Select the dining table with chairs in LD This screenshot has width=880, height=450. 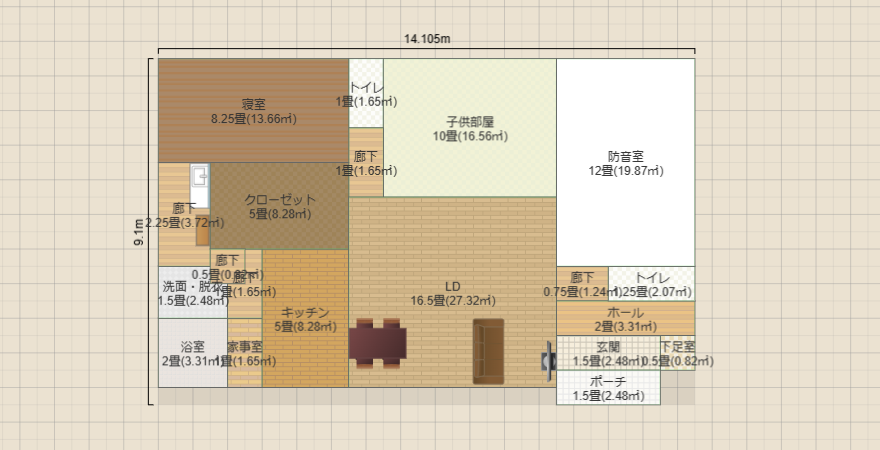pyautogui.click(x=377, y=343)
